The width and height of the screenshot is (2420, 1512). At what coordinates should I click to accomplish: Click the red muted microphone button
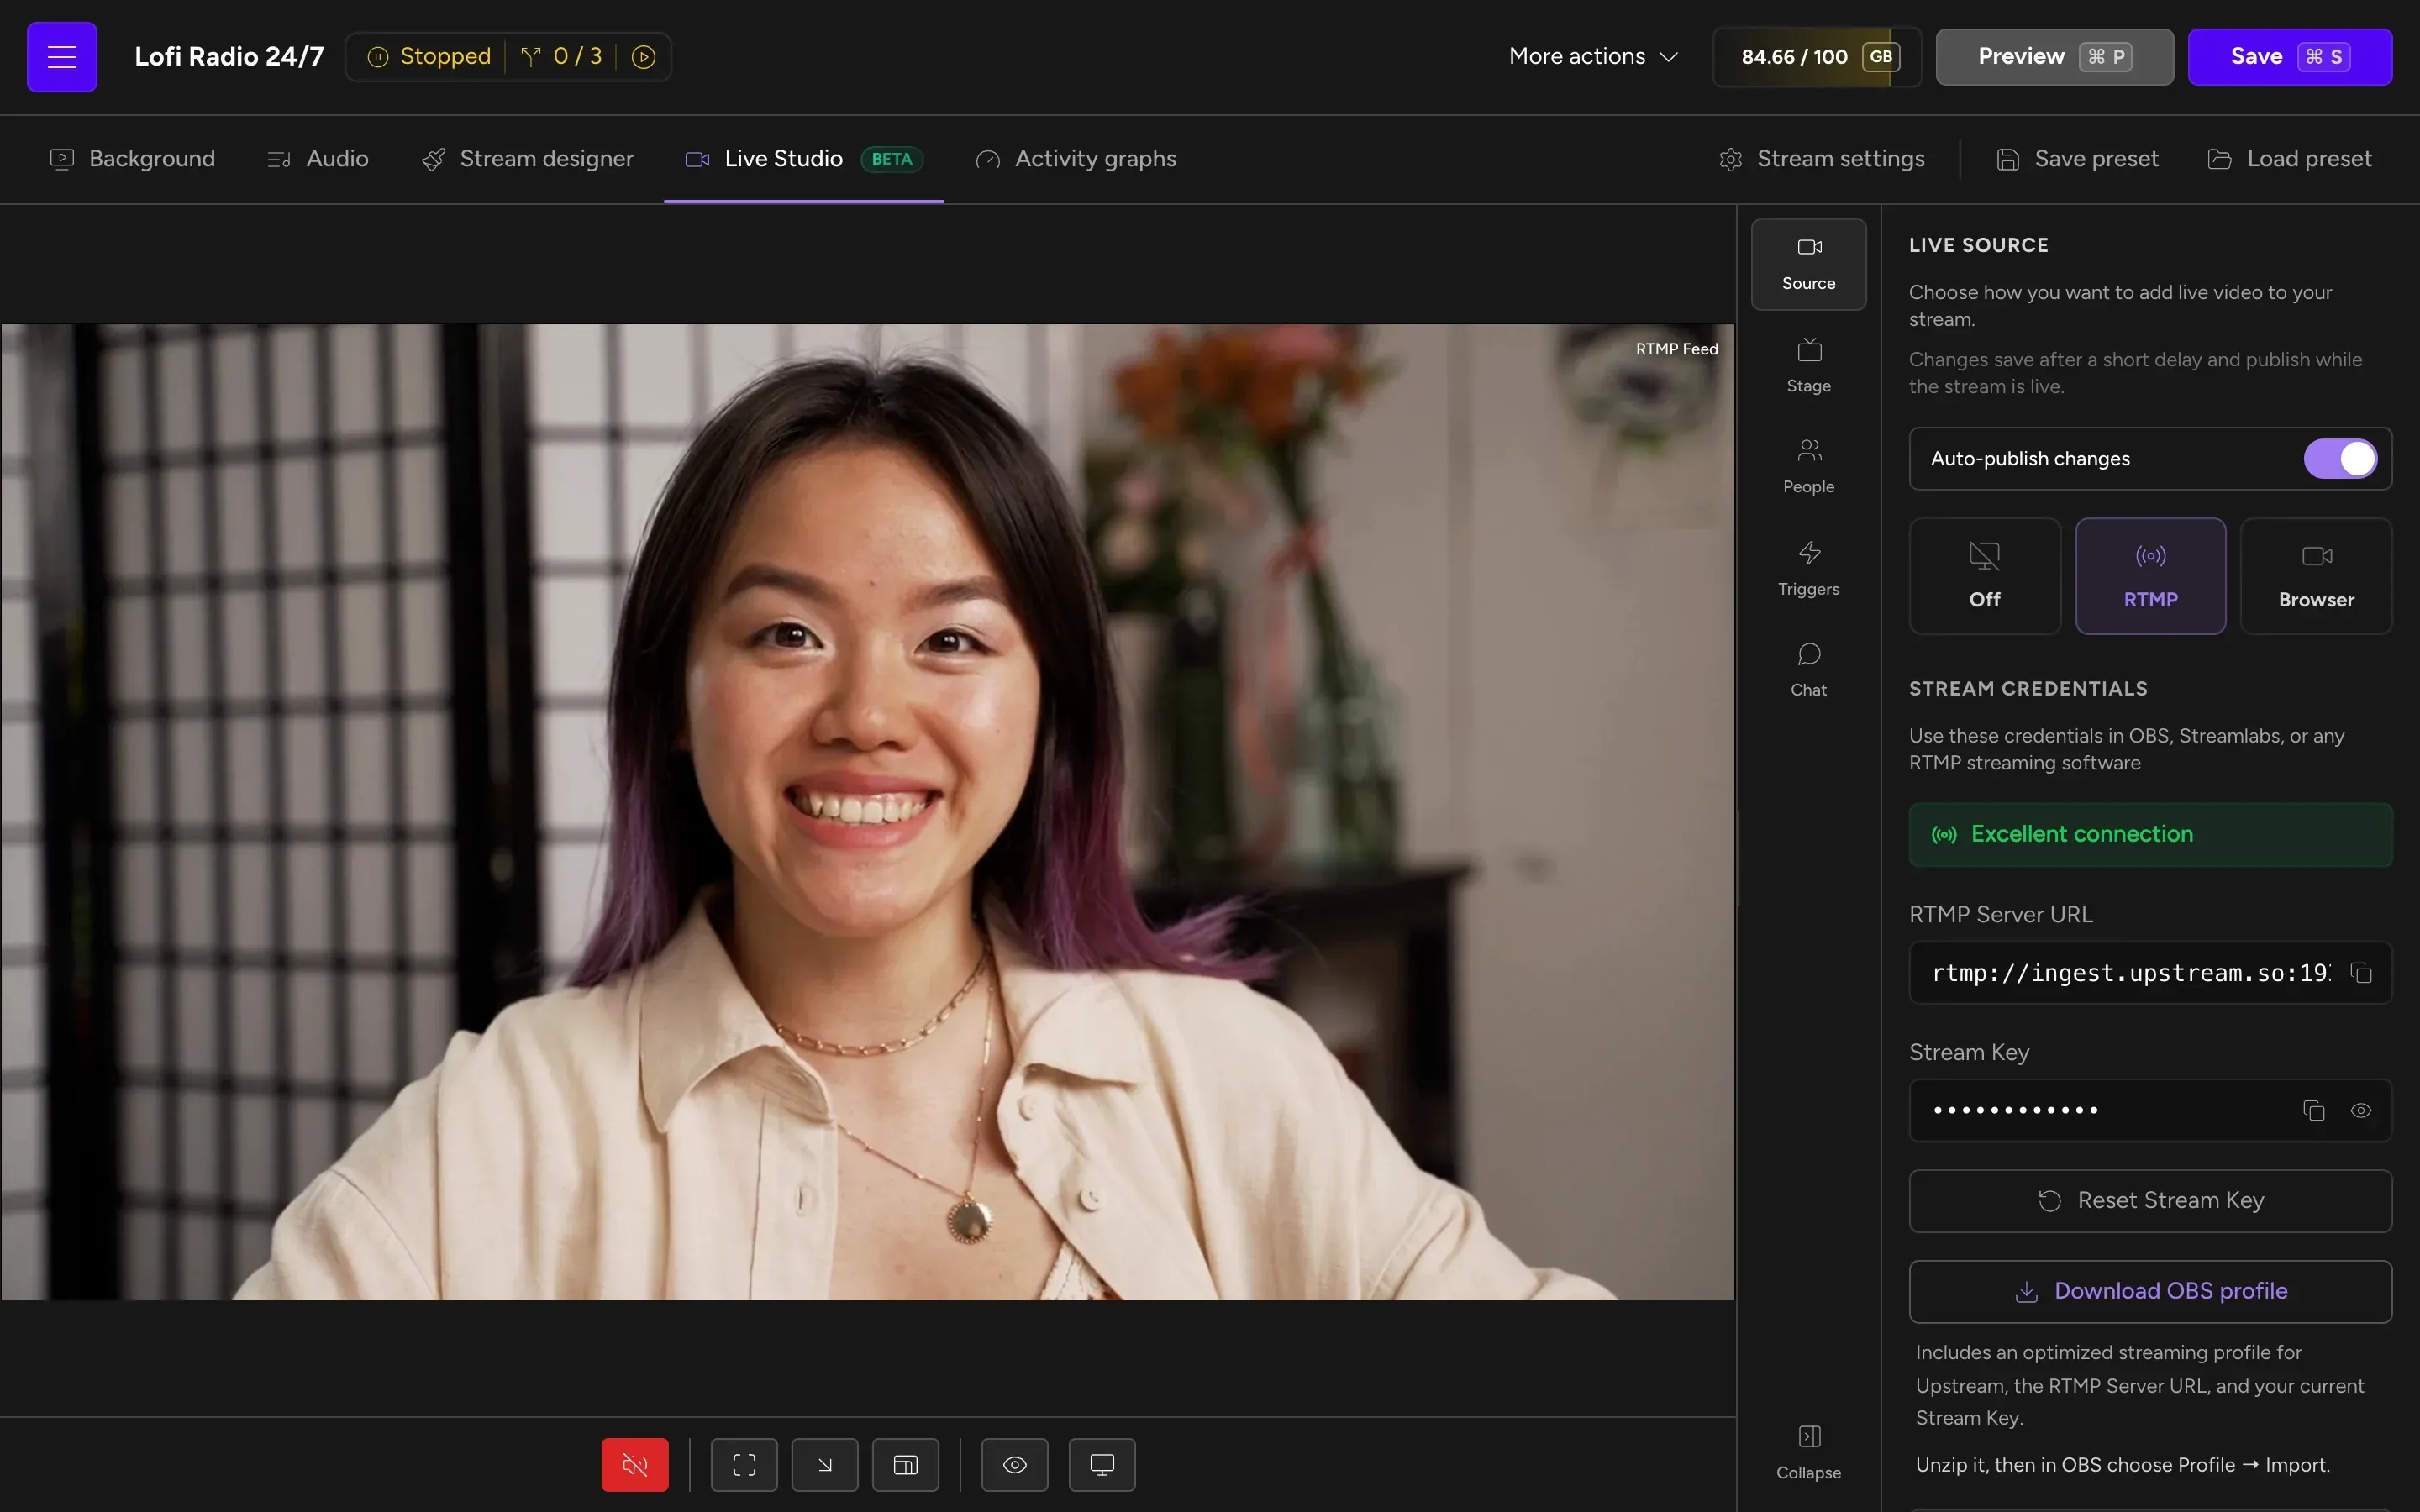pos(635,1465)
